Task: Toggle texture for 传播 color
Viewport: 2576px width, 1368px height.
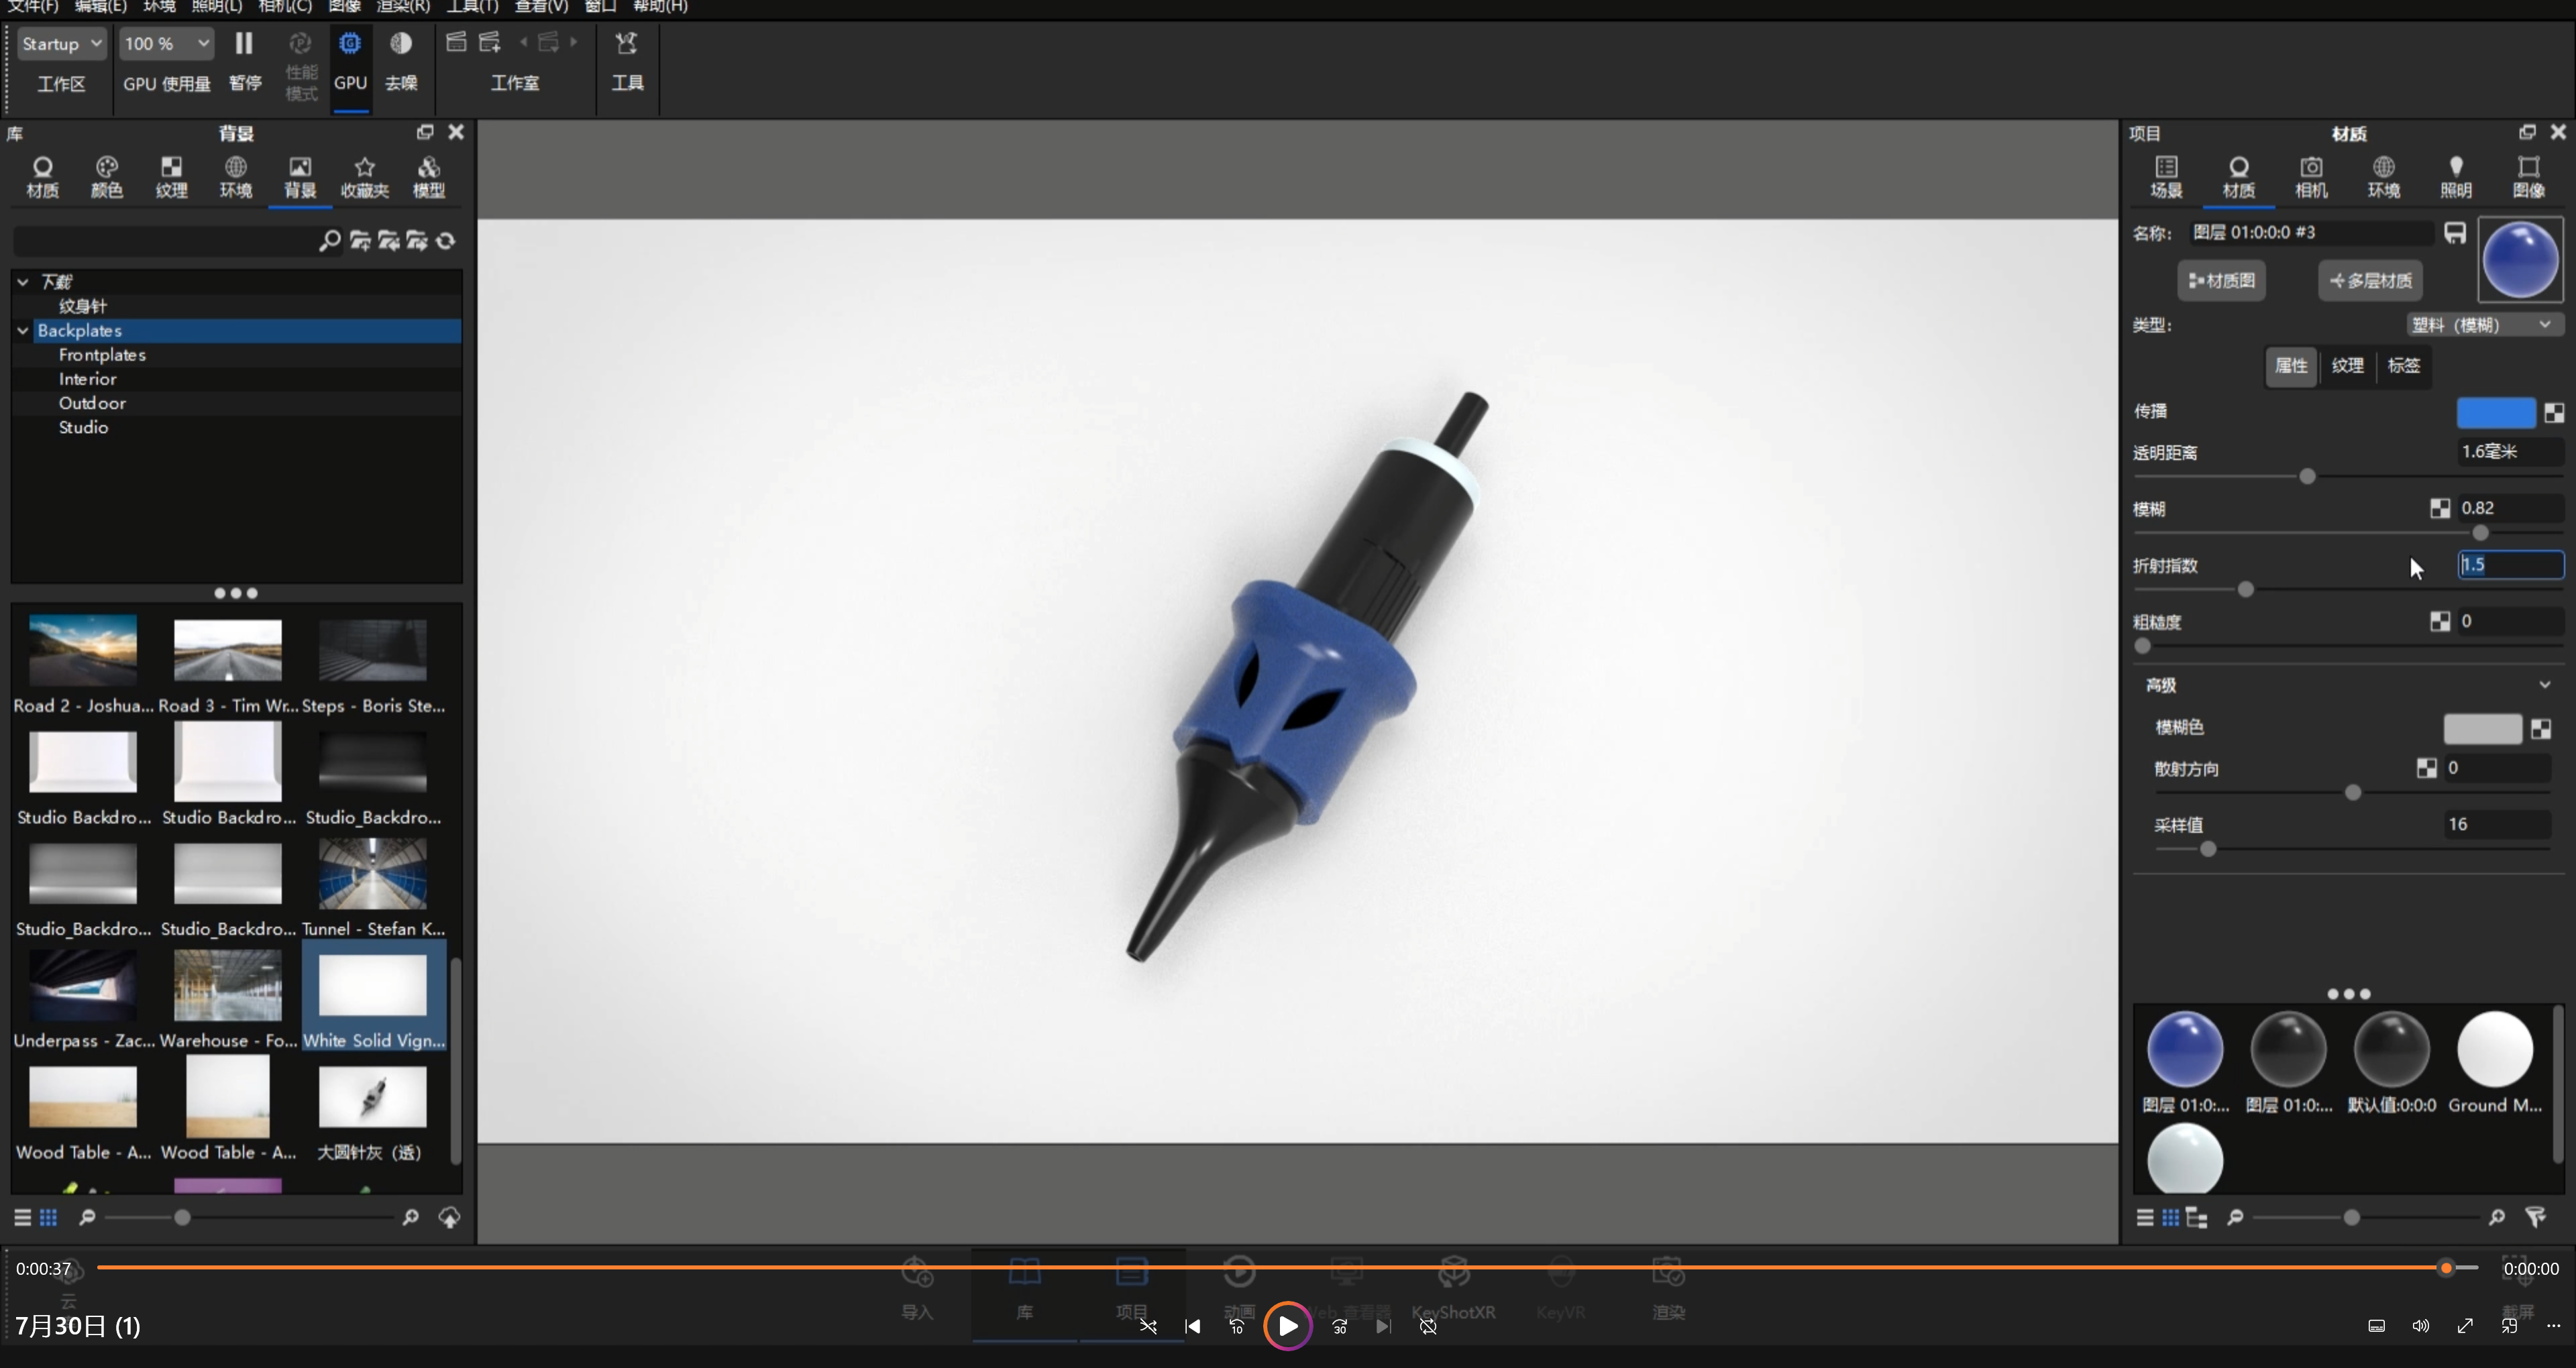Action: [x=2554, y=413]
